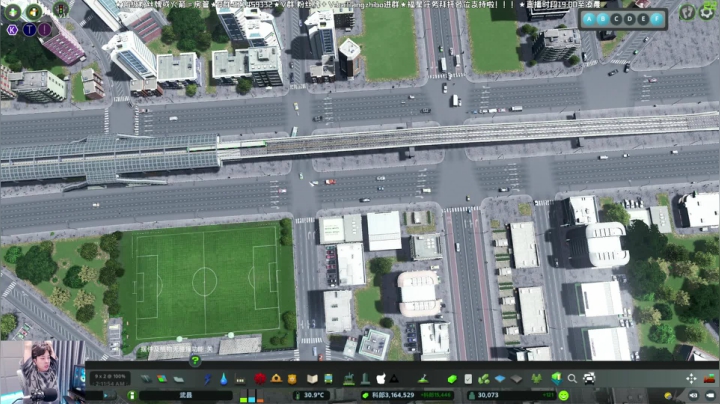Select the C layer button

click(x=616, y=19)
